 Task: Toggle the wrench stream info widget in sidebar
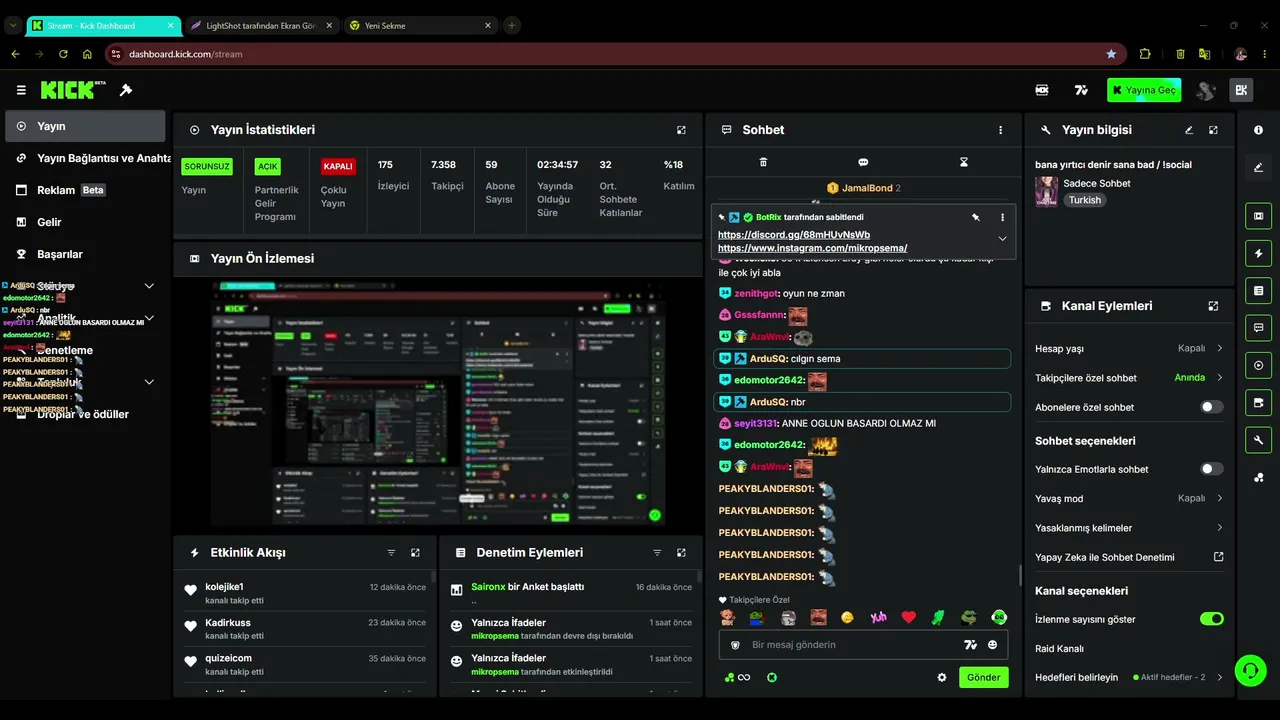coord(1258,440)
